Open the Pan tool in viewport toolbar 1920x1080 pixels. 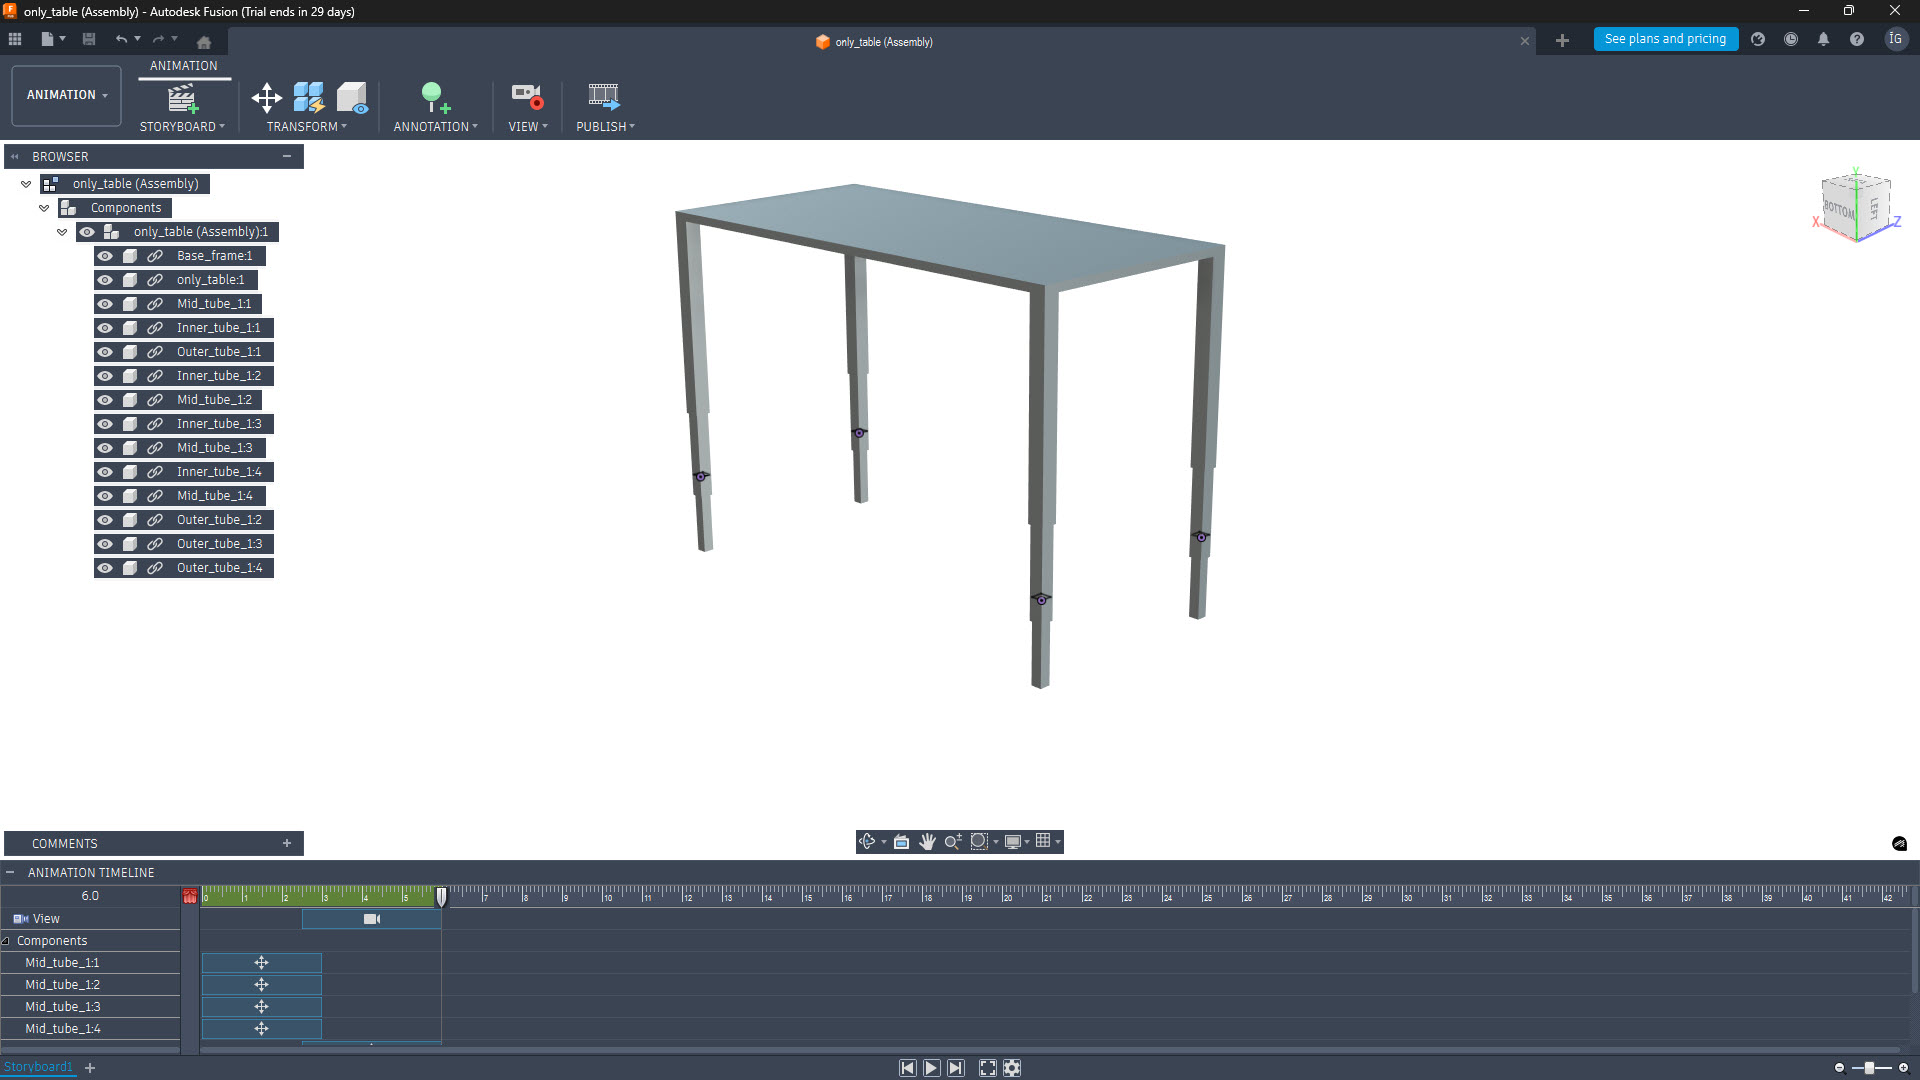click(927, 841)
